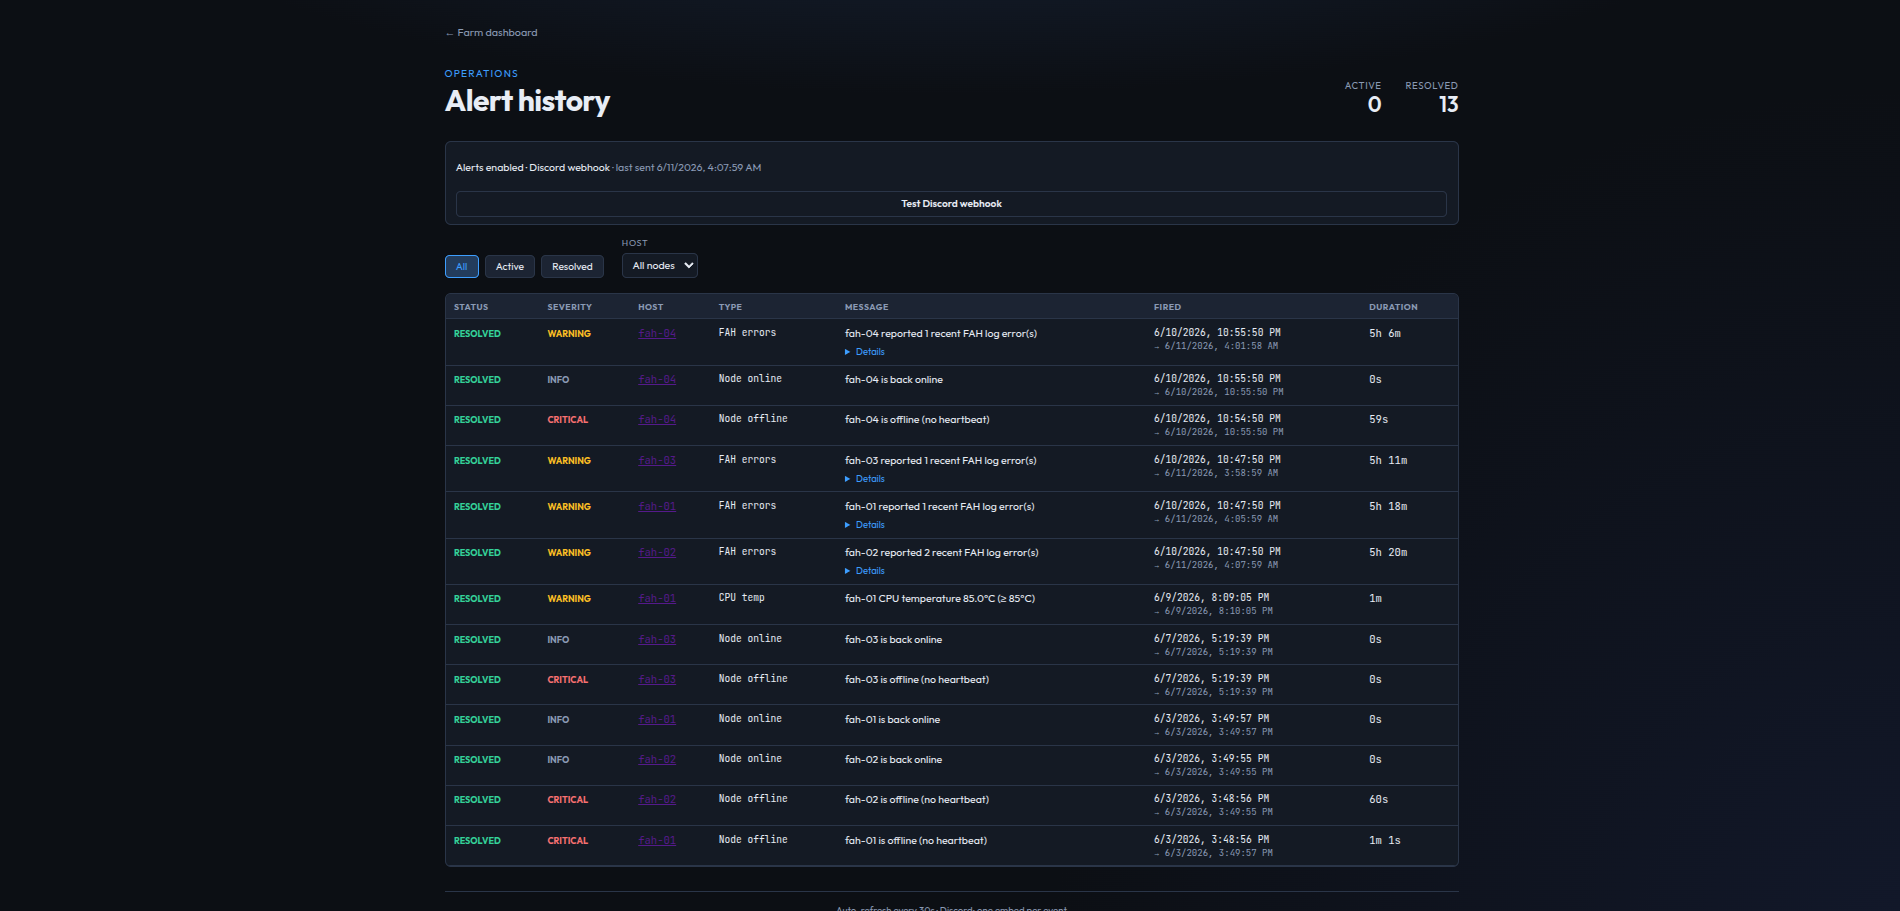
Task: Switch to the Active filter tab
Action: (510, 267)
